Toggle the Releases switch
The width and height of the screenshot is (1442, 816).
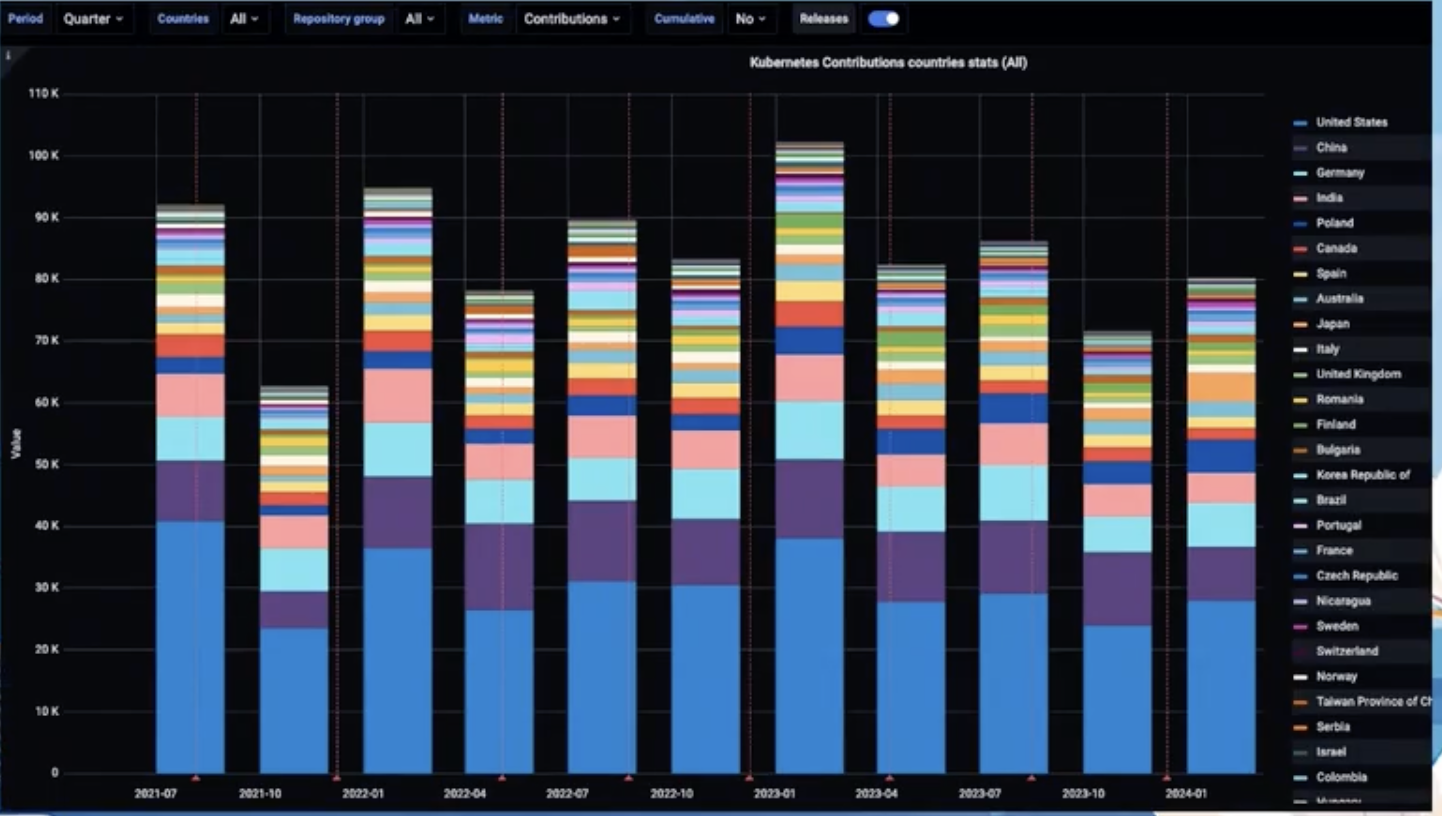click(x=883, y=18)
